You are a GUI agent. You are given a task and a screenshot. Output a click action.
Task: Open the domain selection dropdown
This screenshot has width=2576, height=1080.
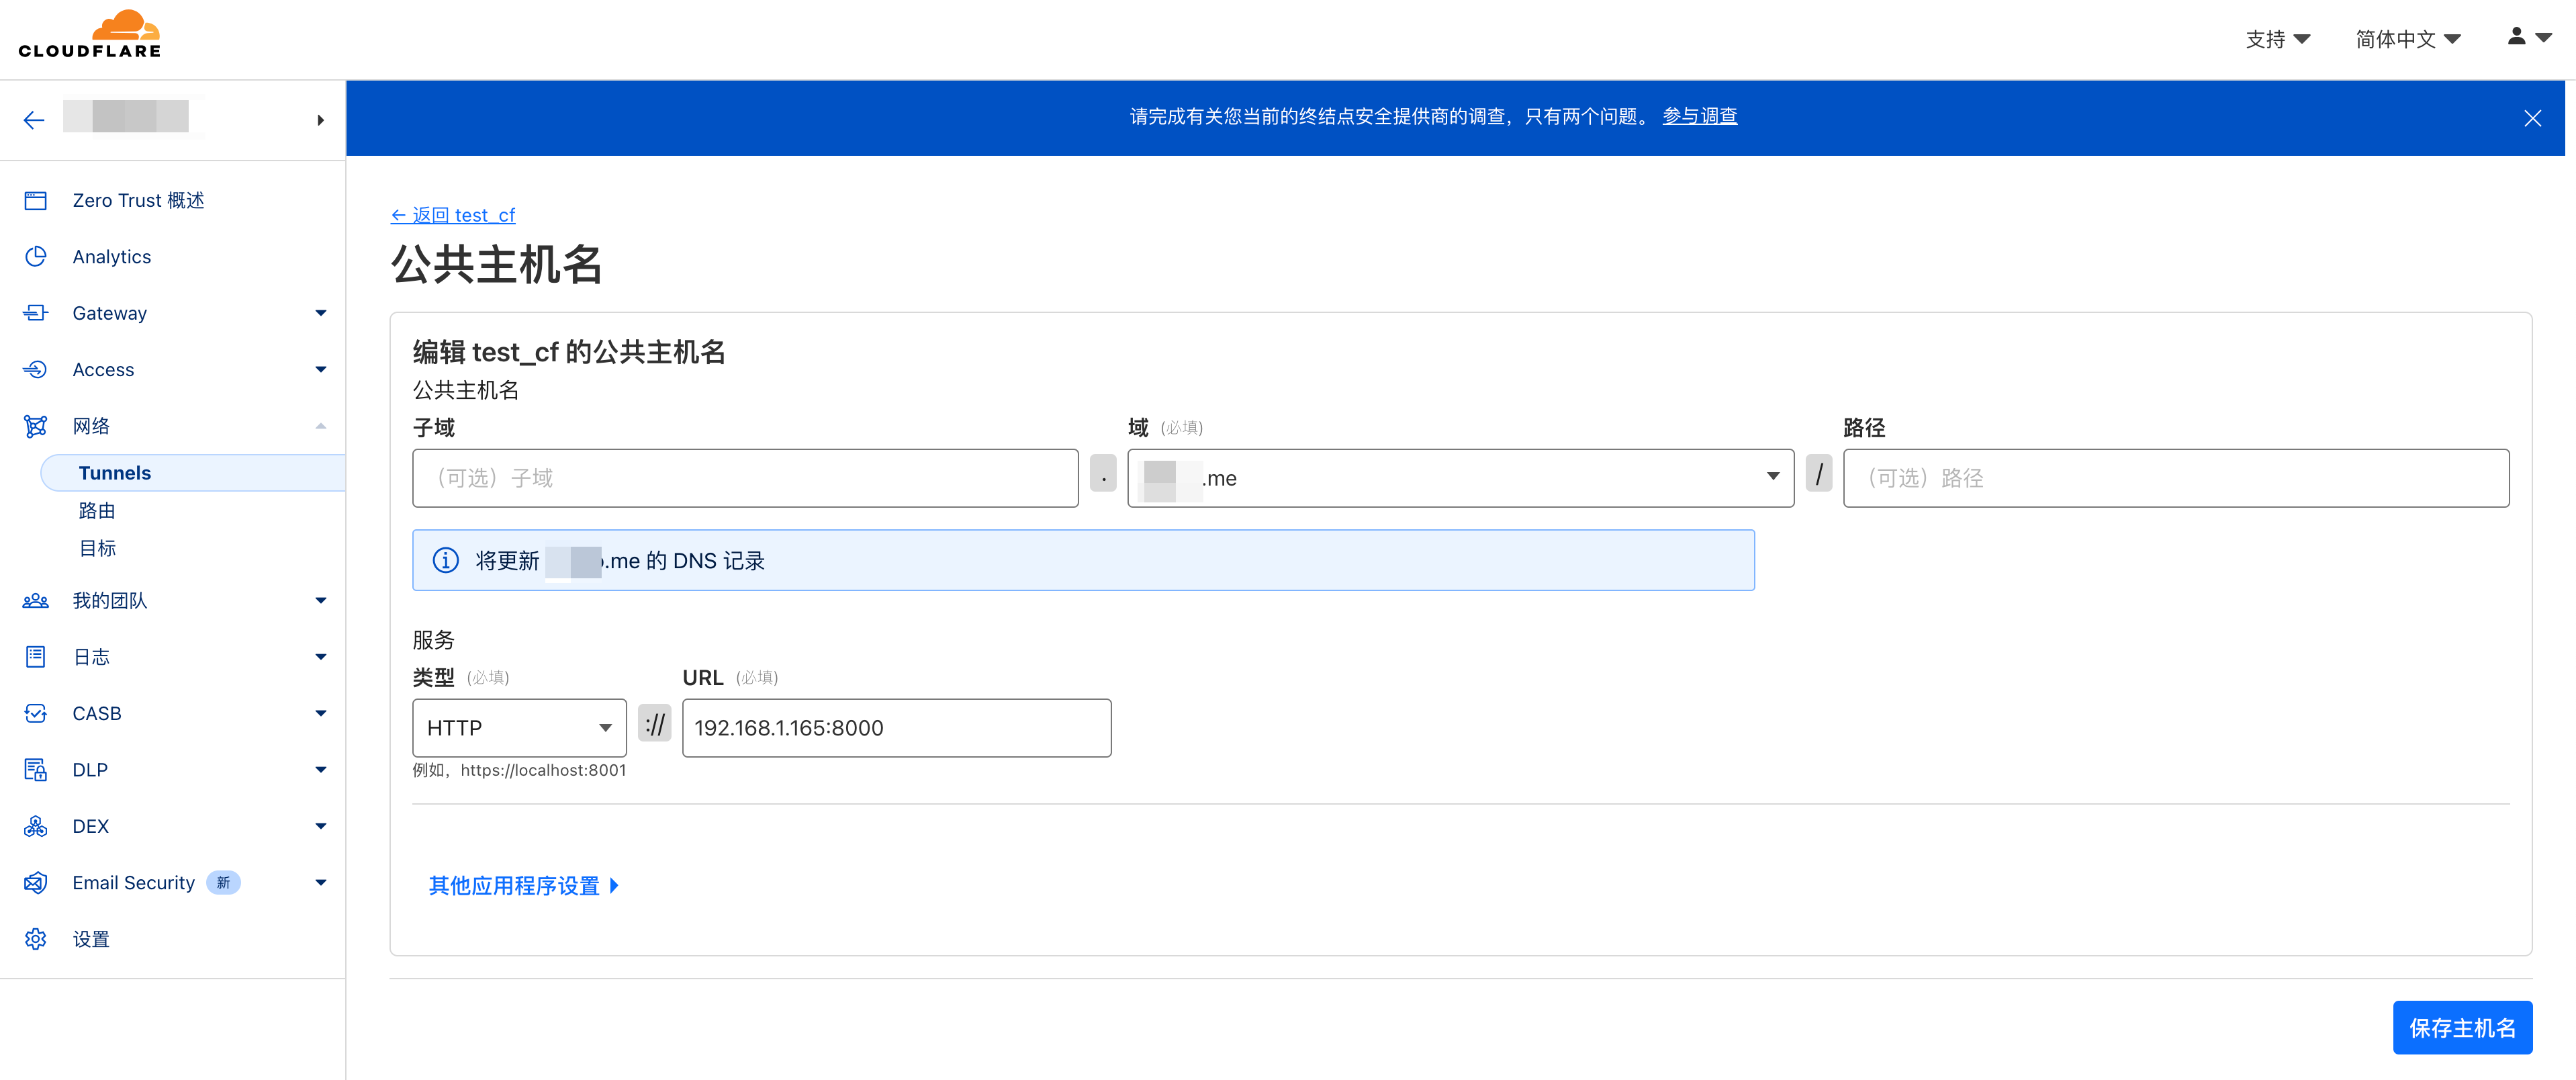(x=1459, y=478)
